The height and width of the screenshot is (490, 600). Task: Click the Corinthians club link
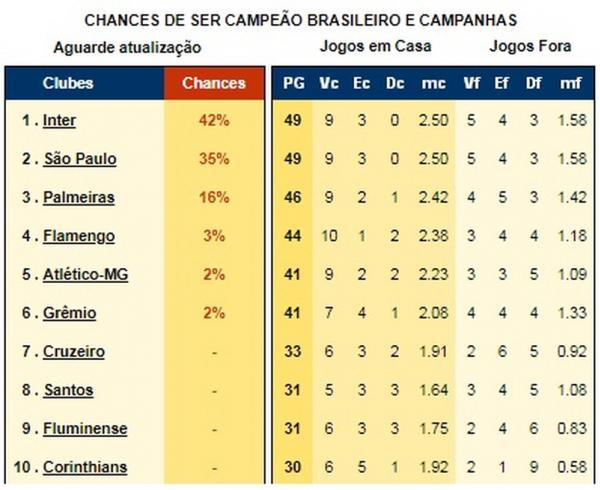click(86, 467)
